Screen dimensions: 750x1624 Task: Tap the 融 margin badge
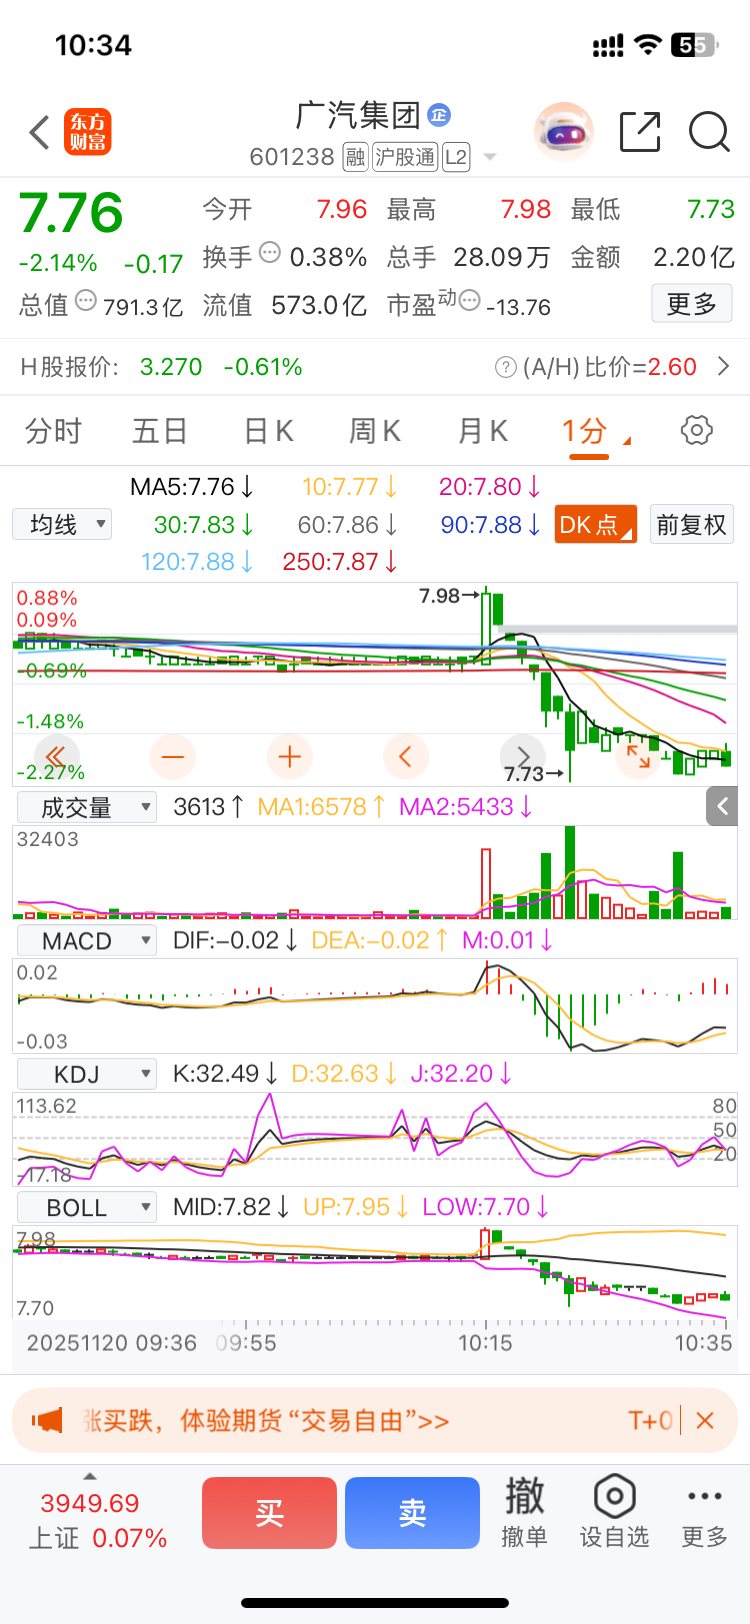[355, 157]
